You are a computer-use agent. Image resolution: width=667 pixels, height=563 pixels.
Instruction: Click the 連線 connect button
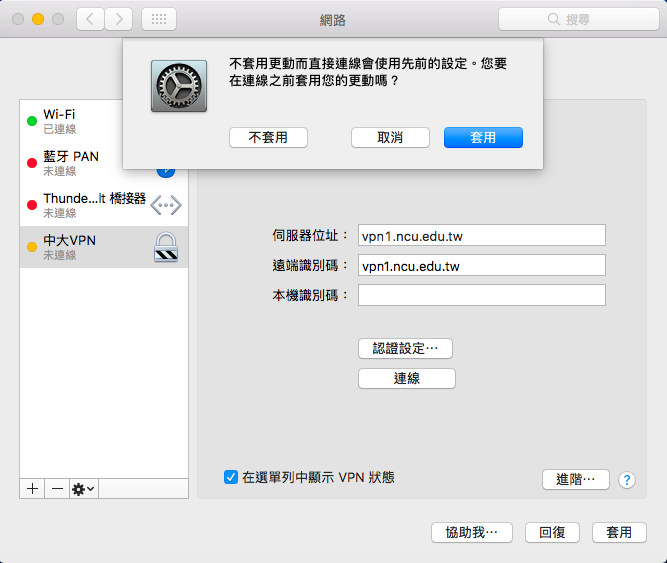[x=406, y=378]
